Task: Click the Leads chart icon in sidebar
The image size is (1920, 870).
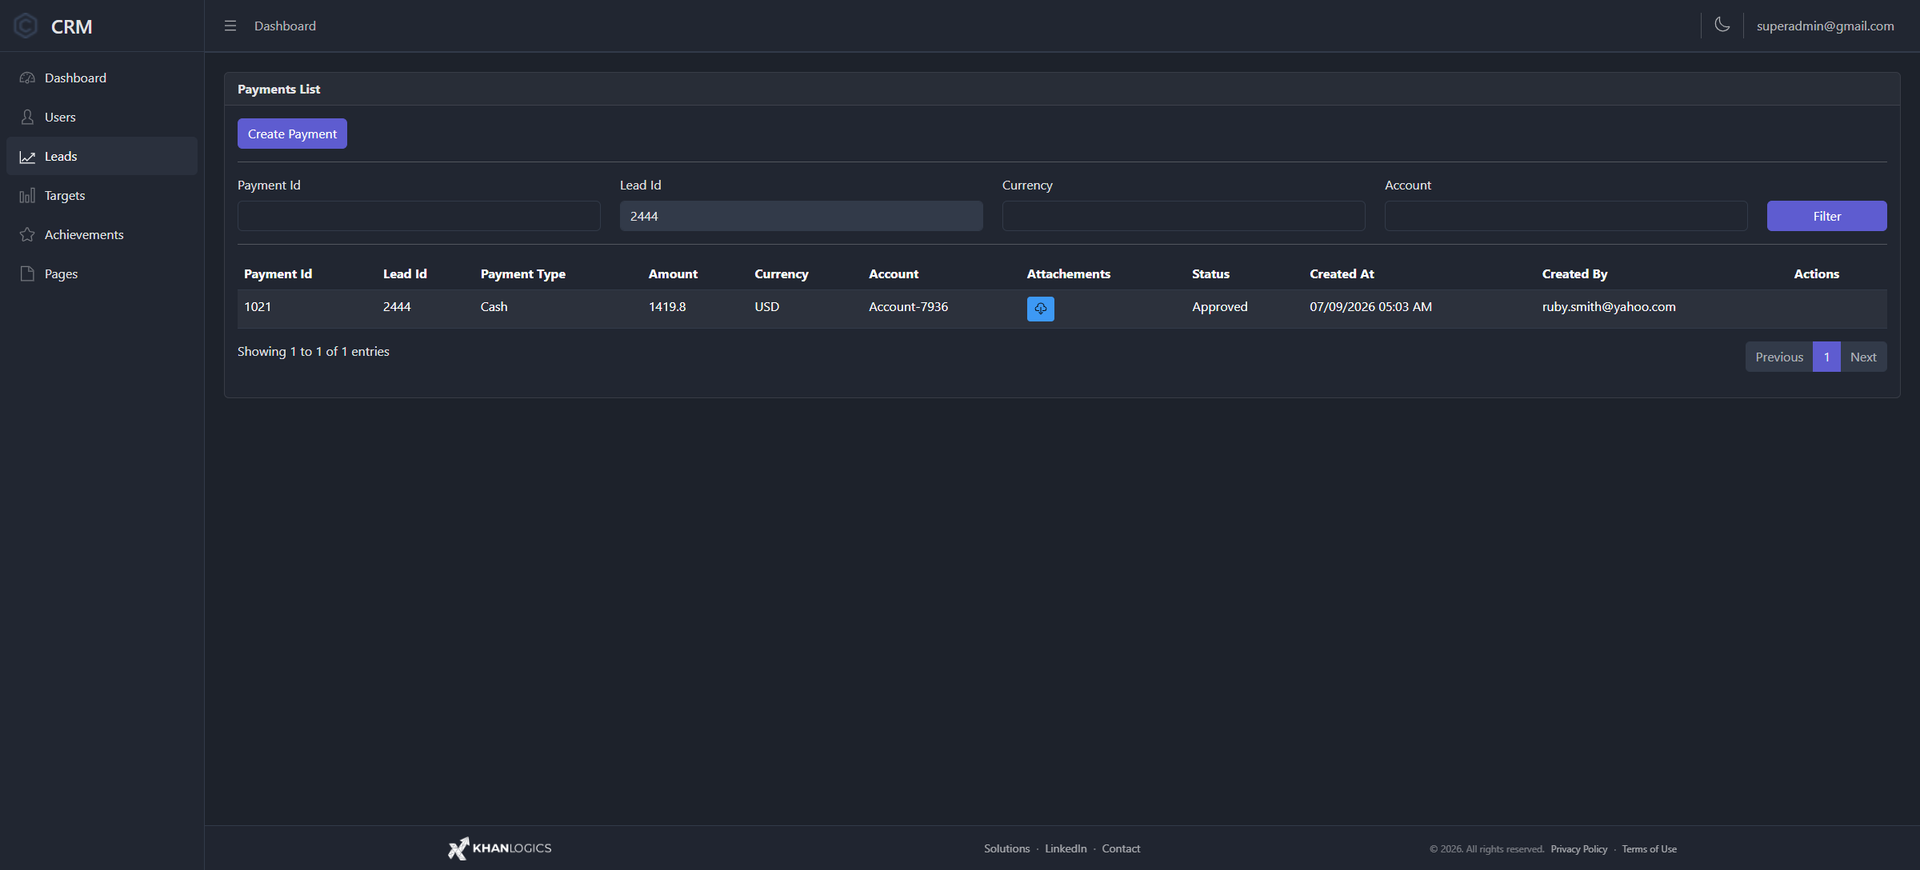Action: [27, 157]
